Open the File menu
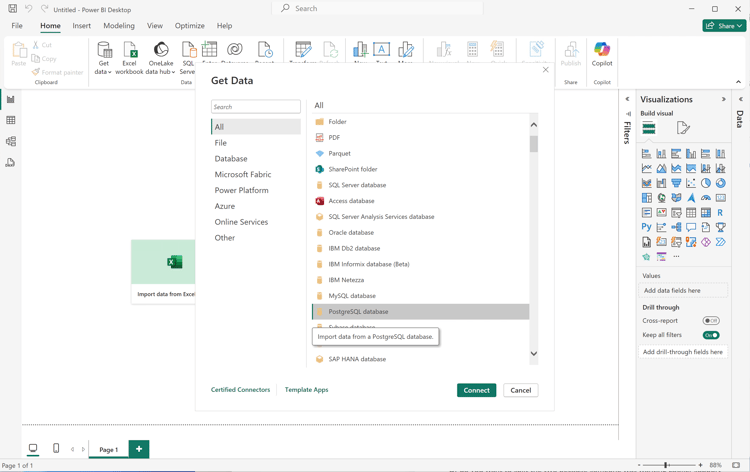Viewport: 750px width, 472px height. 17,26
